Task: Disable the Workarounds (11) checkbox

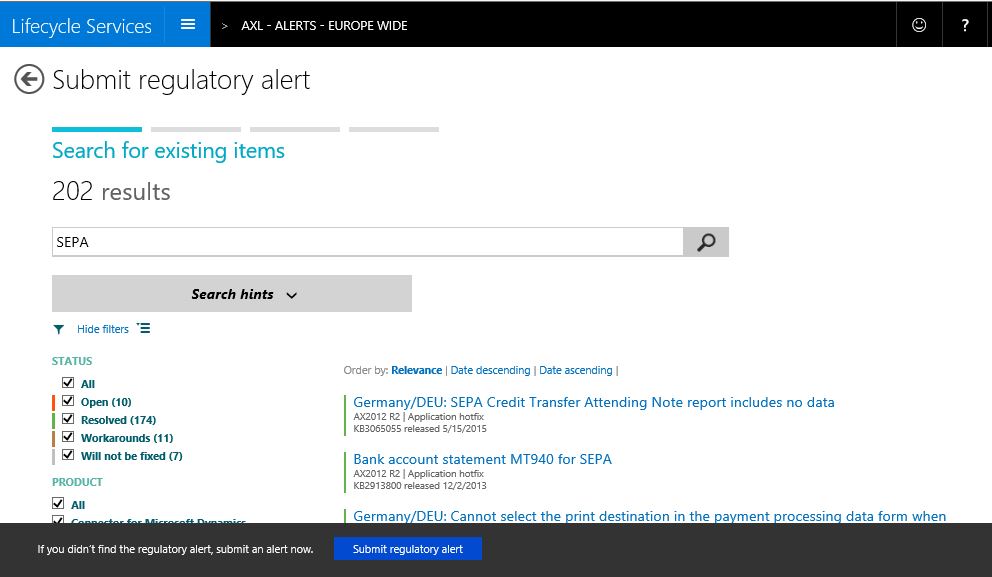Action: pyautogui.click(x=68, y=436)
